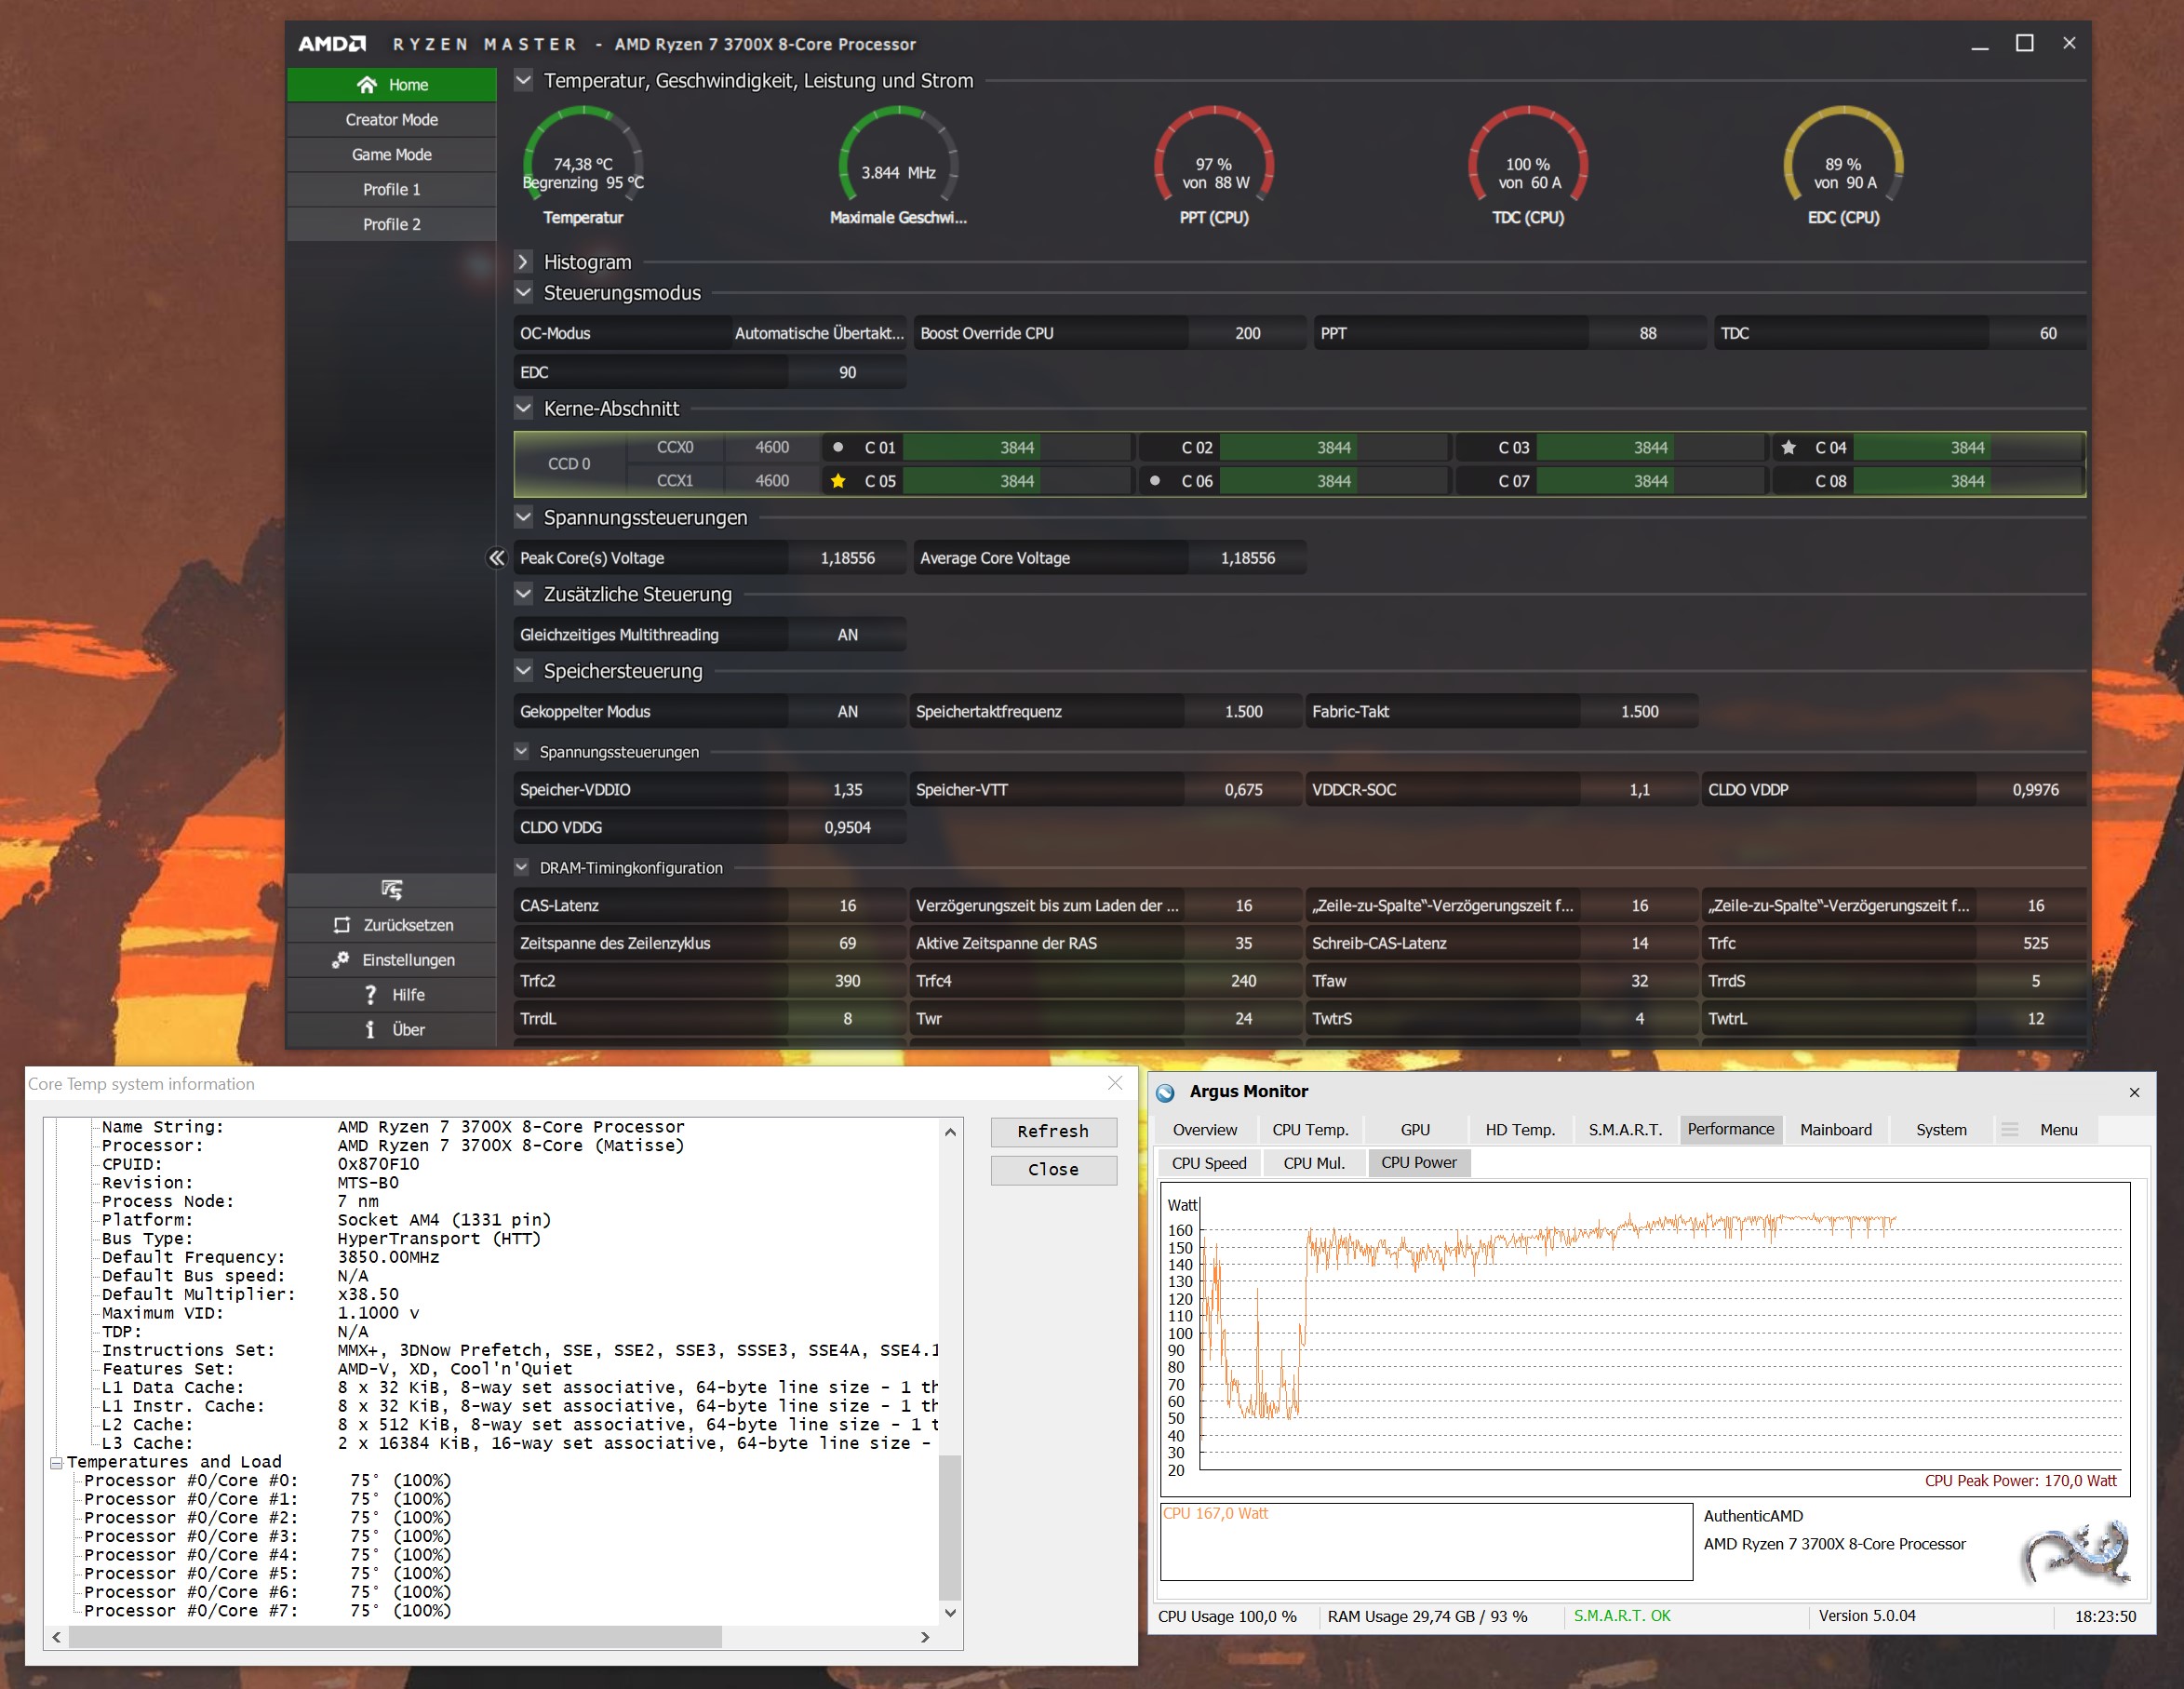Select the Game Mode profile

[391, 155]
